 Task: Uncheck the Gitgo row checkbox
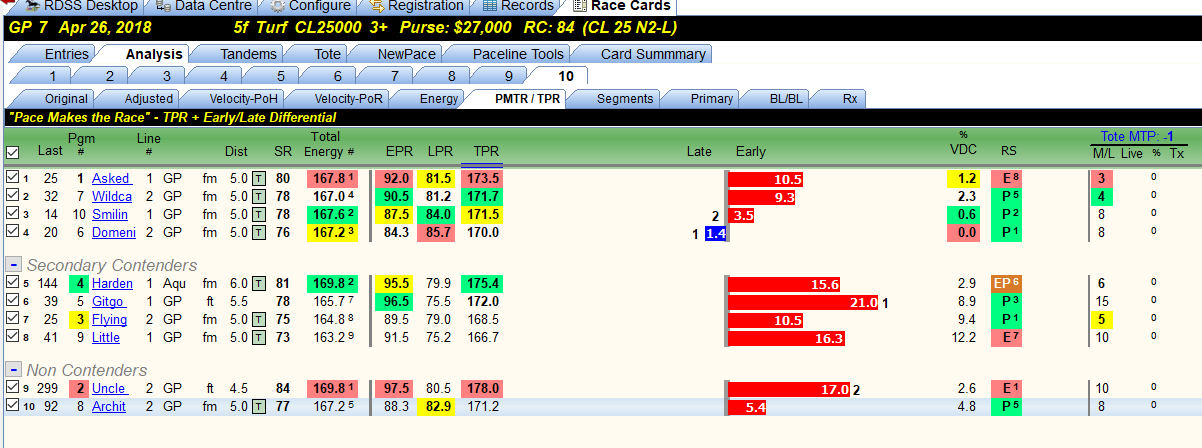click(12, 301)
